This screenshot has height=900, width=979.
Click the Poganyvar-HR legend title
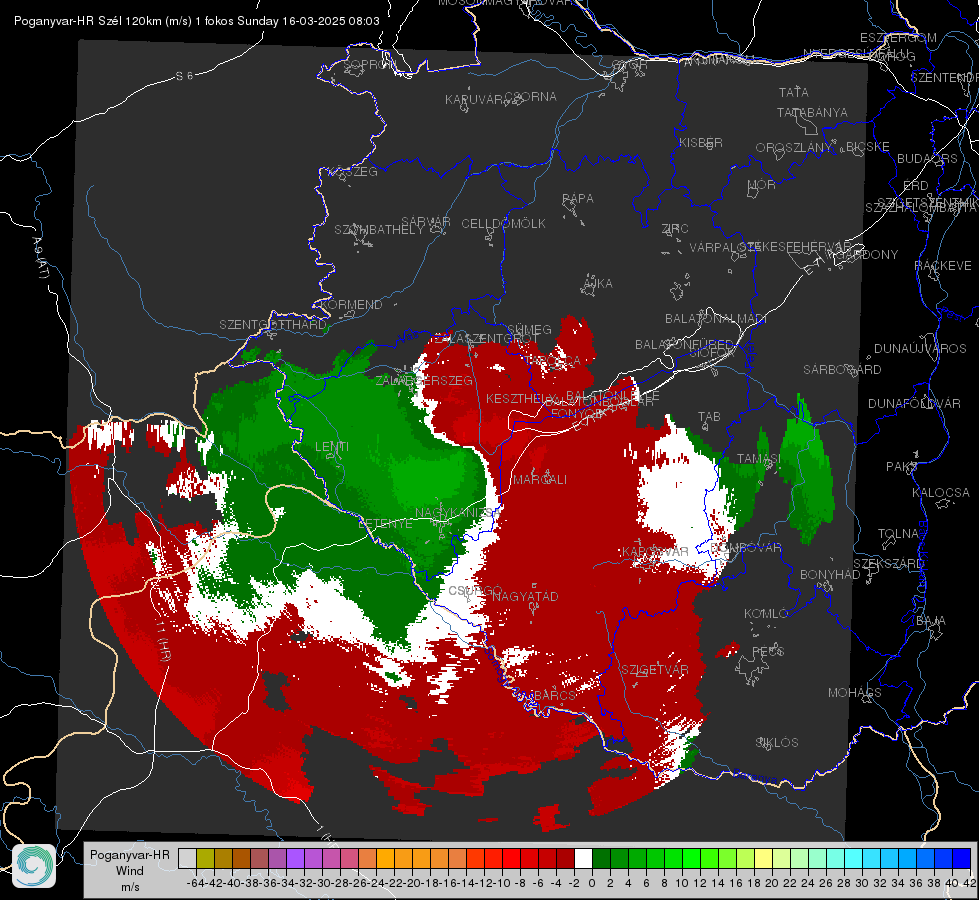coord(129,855)
